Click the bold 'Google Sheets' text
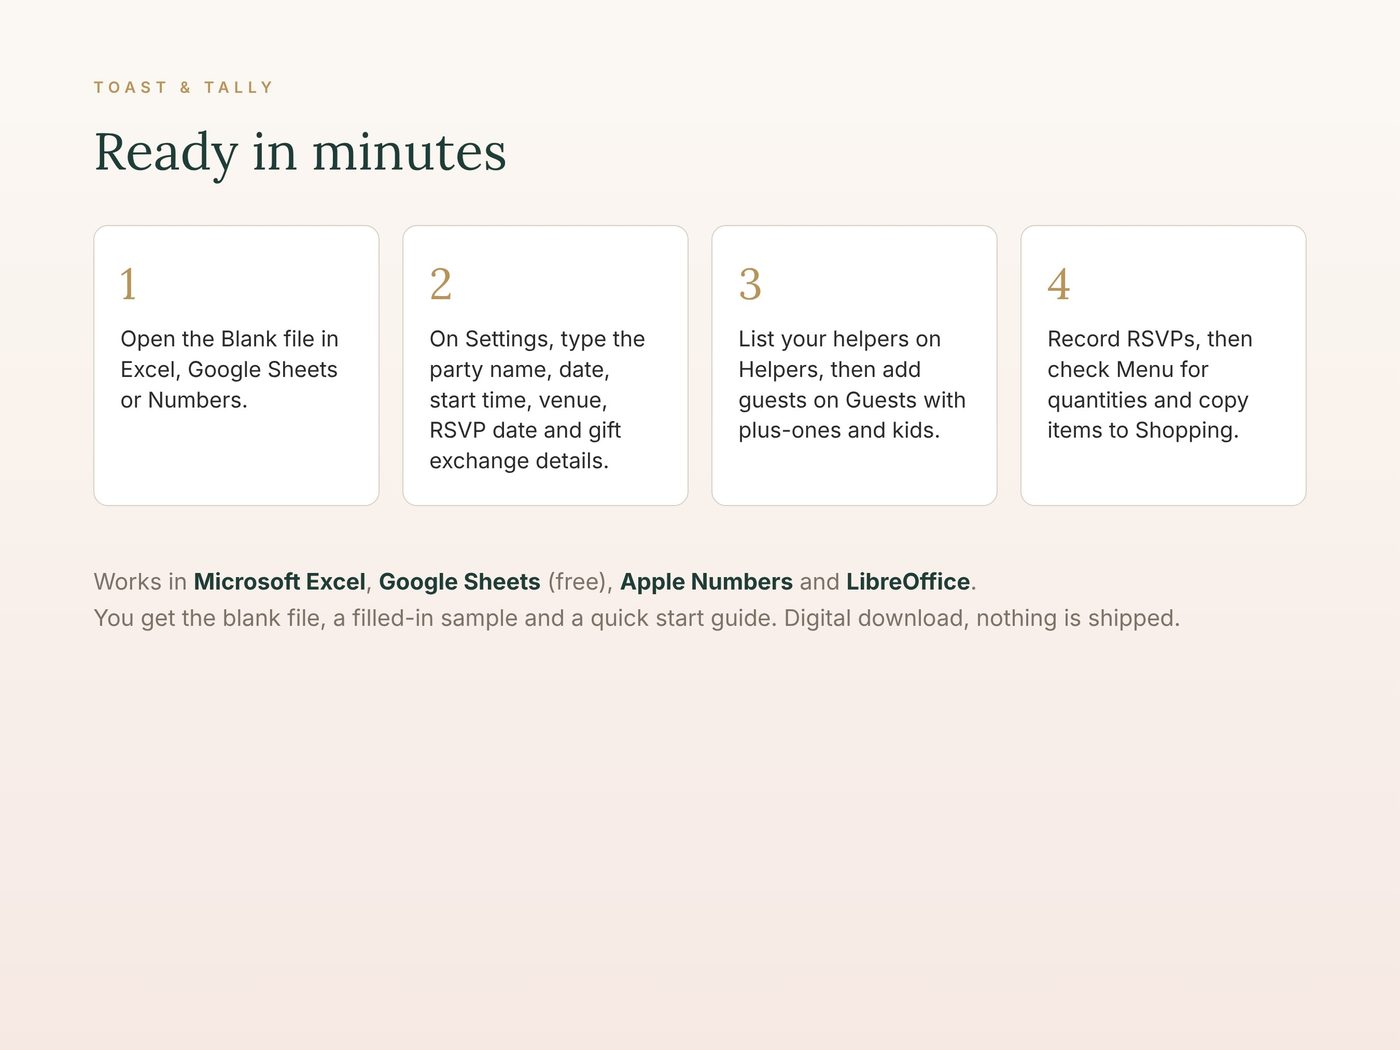The image size is (1400, 1050). coord(460,582)
